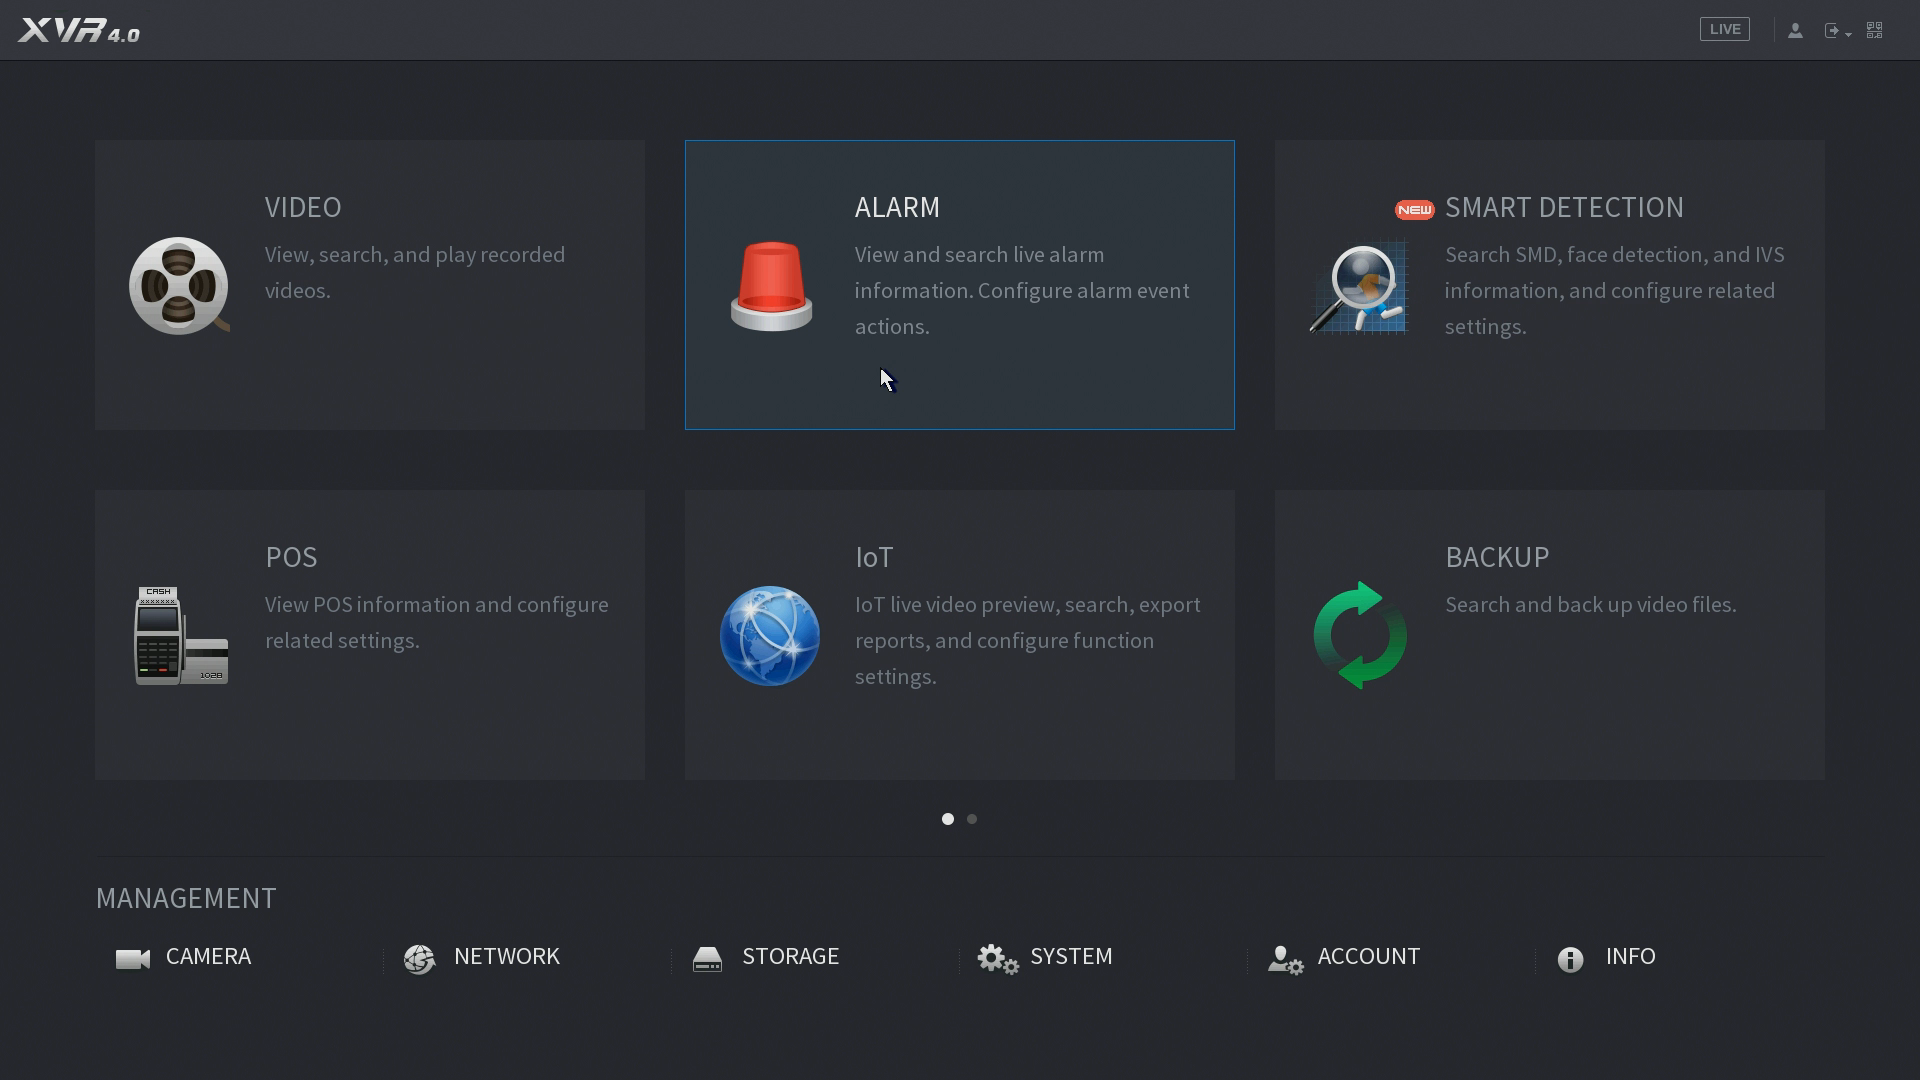The width and height of the screenshot is (1920, 1080).
Task: Click the green BACKUP arrows icon
Action: pos(1360,636)
